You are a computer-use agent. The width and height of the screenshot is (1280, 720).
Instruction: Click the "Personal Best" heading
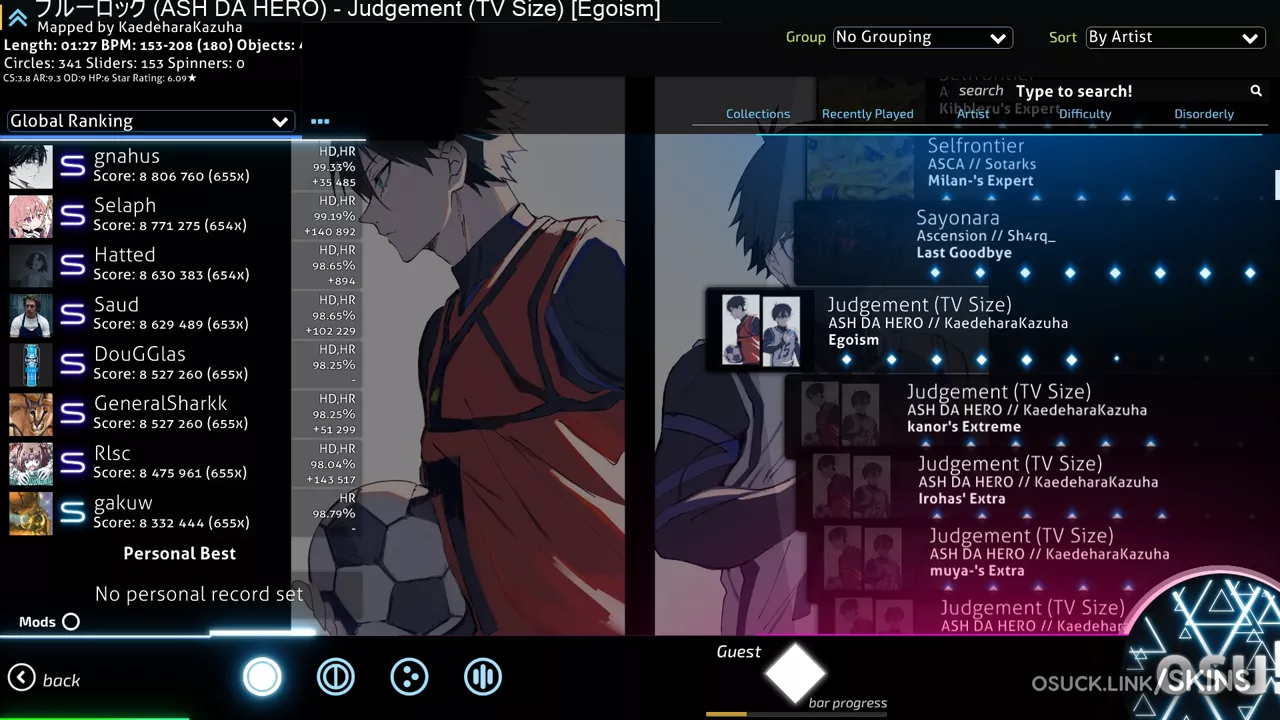(x=180, y=554)
